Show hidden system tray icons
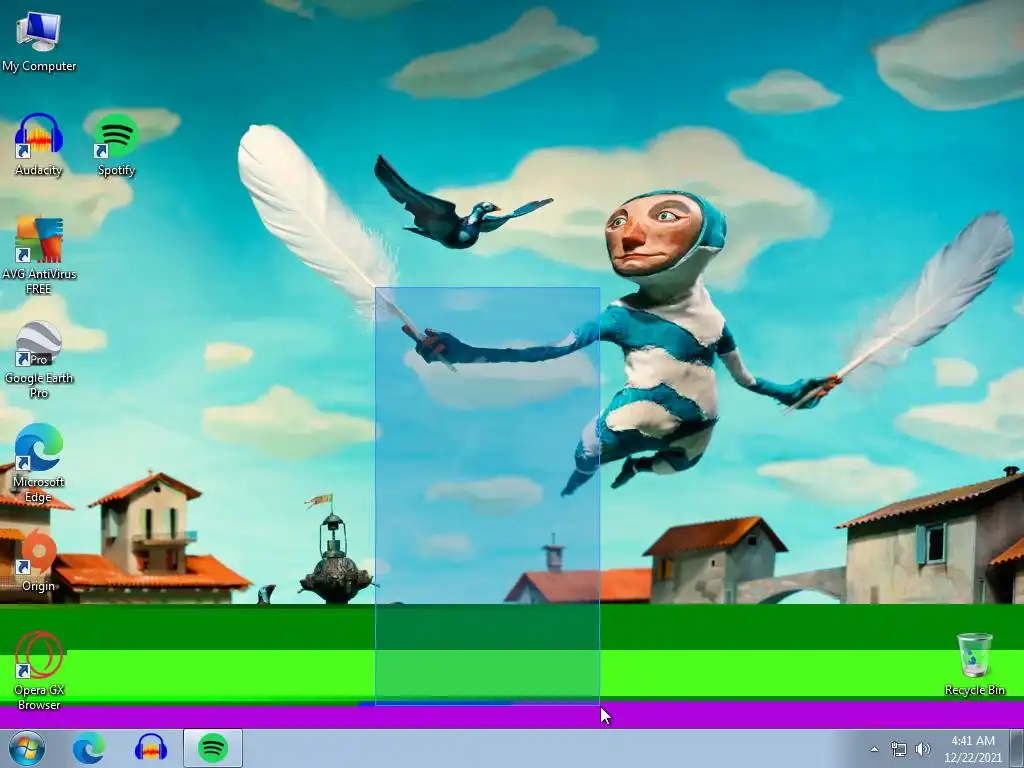The width and height of the screenshot is (1024, 768). pyautogui.click(x=874, y=749)
